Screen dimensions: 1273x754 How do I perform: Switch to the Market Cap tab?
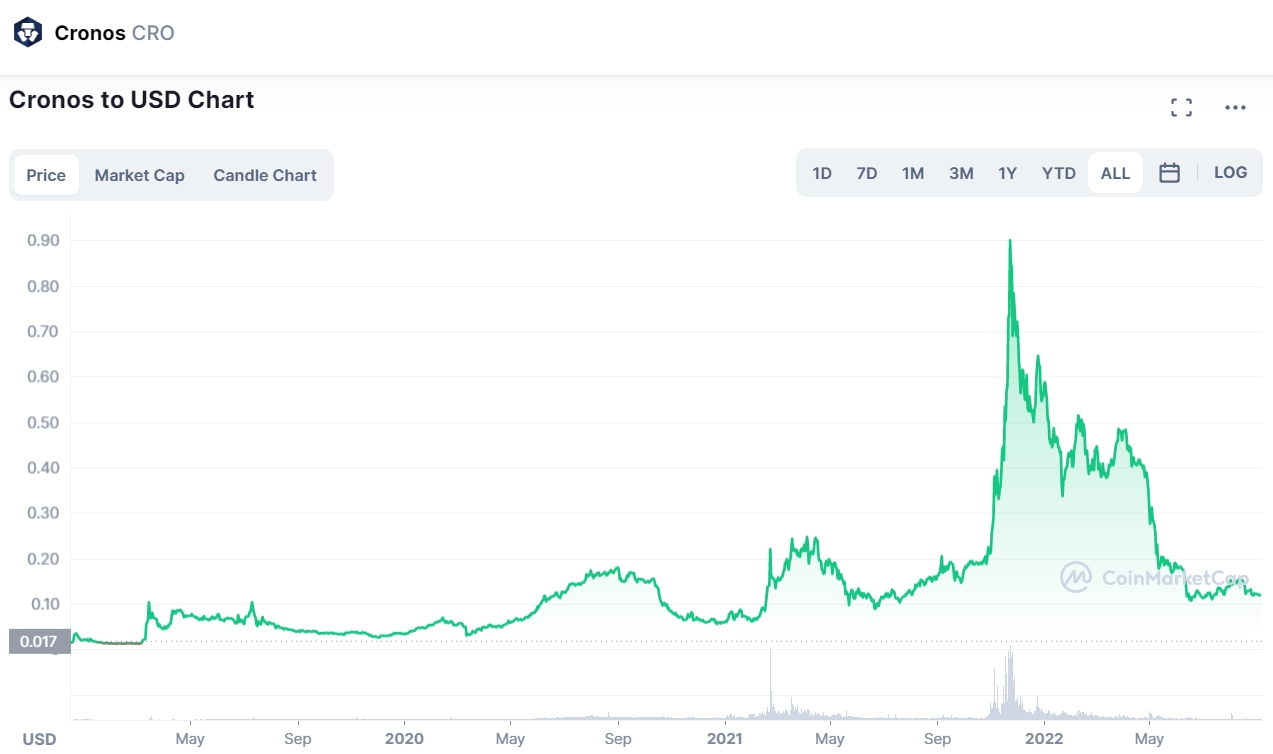(x=140, y=175)
